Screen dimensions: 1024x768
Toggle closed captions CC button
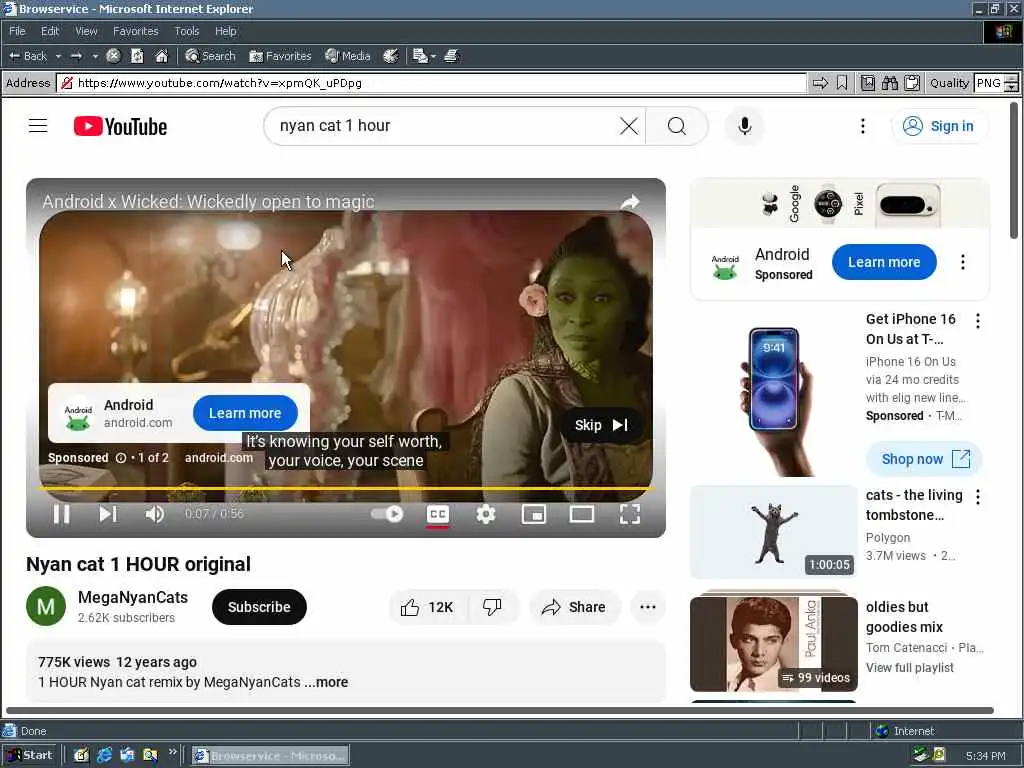[x=438, y=514]
